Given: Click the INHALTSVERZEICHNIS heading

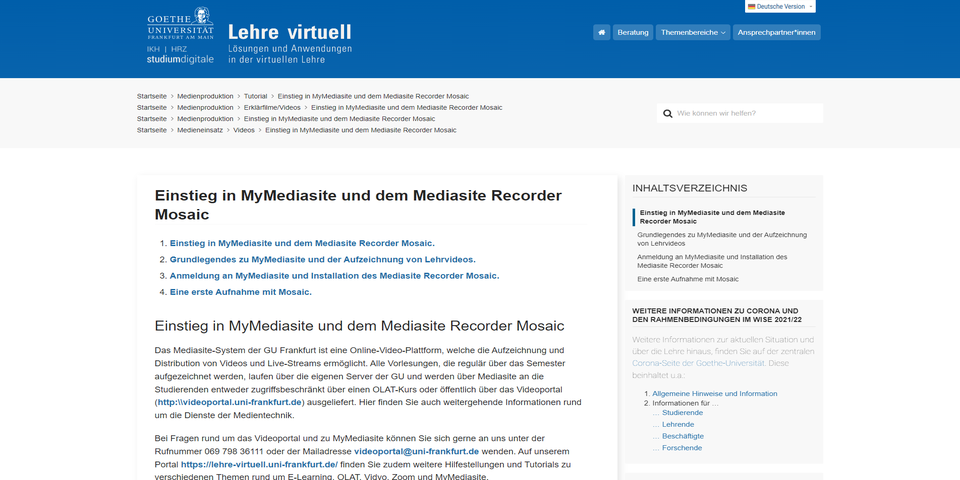Looking at the screenshot, I should coord(689,188).
